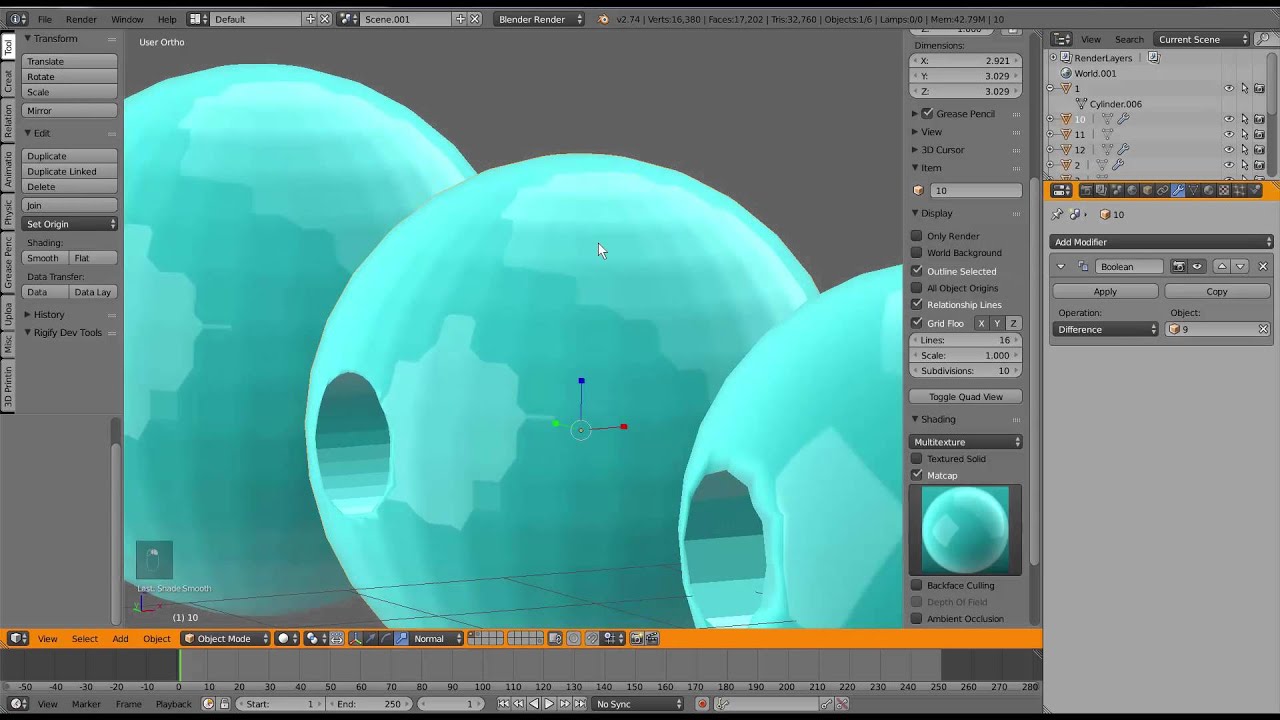Enable Backface Culling checkbox
Image resolution: width=1280 pixels, height=720 pixels.
click(916, 585)
